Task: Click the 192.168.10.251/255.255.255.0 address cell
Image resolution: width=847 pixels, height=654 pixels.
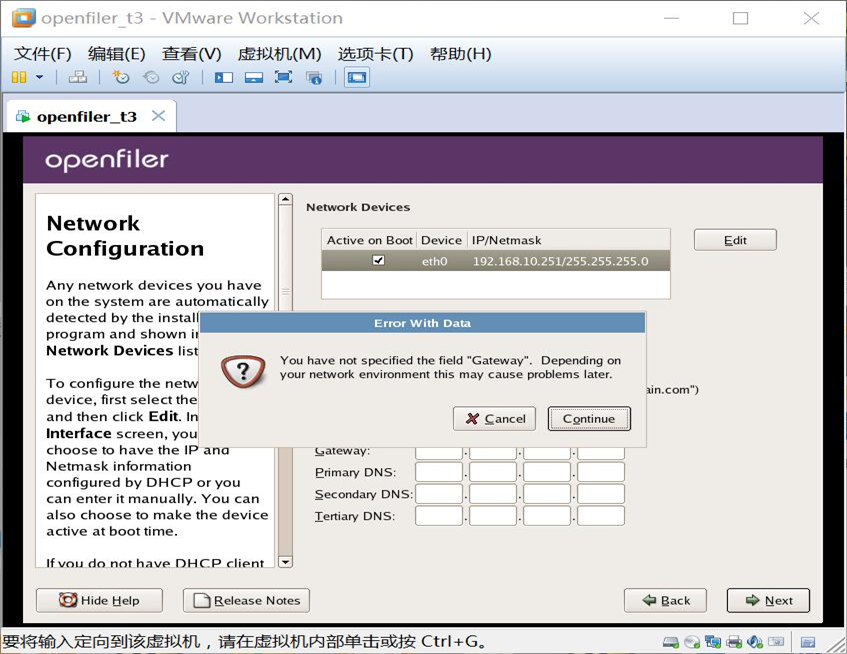Action: pos(560,261)
